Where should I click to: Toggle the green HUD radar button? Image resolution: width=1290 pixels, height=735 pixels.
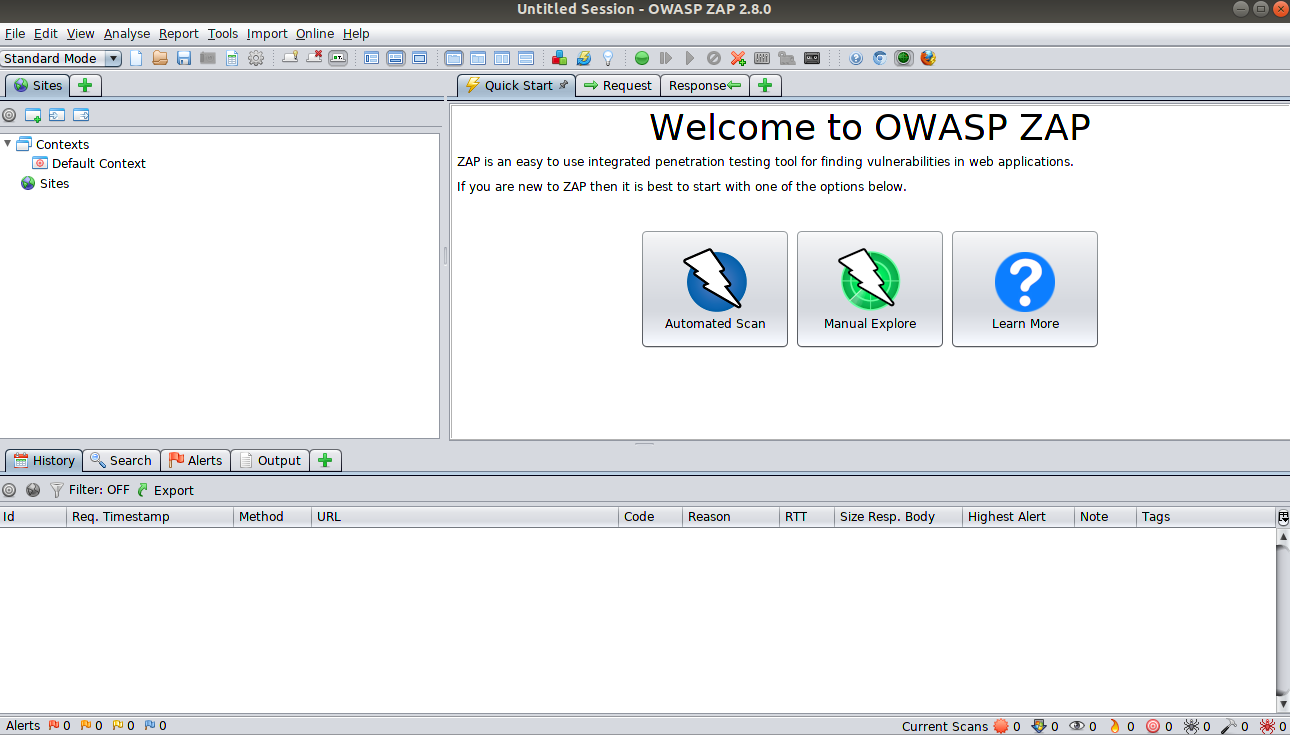(x=904, y=58)
